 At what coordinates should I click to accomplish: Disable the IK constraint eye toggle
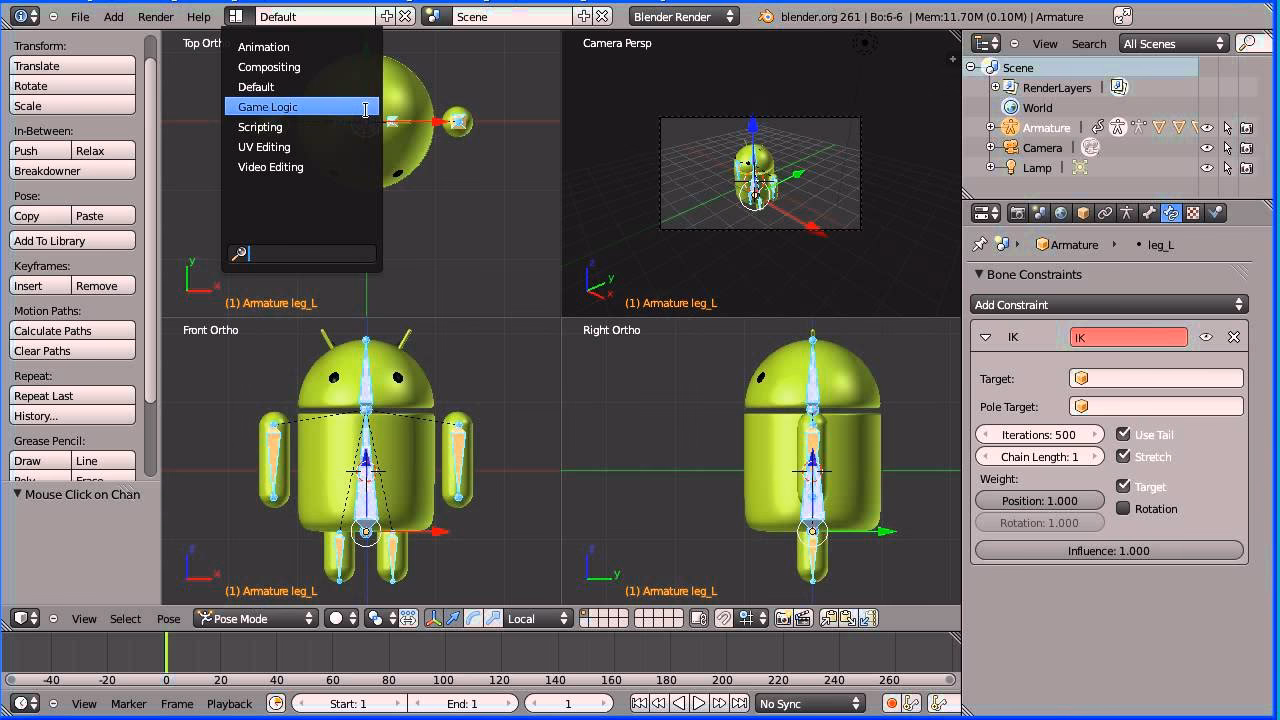click(1206, 337)
